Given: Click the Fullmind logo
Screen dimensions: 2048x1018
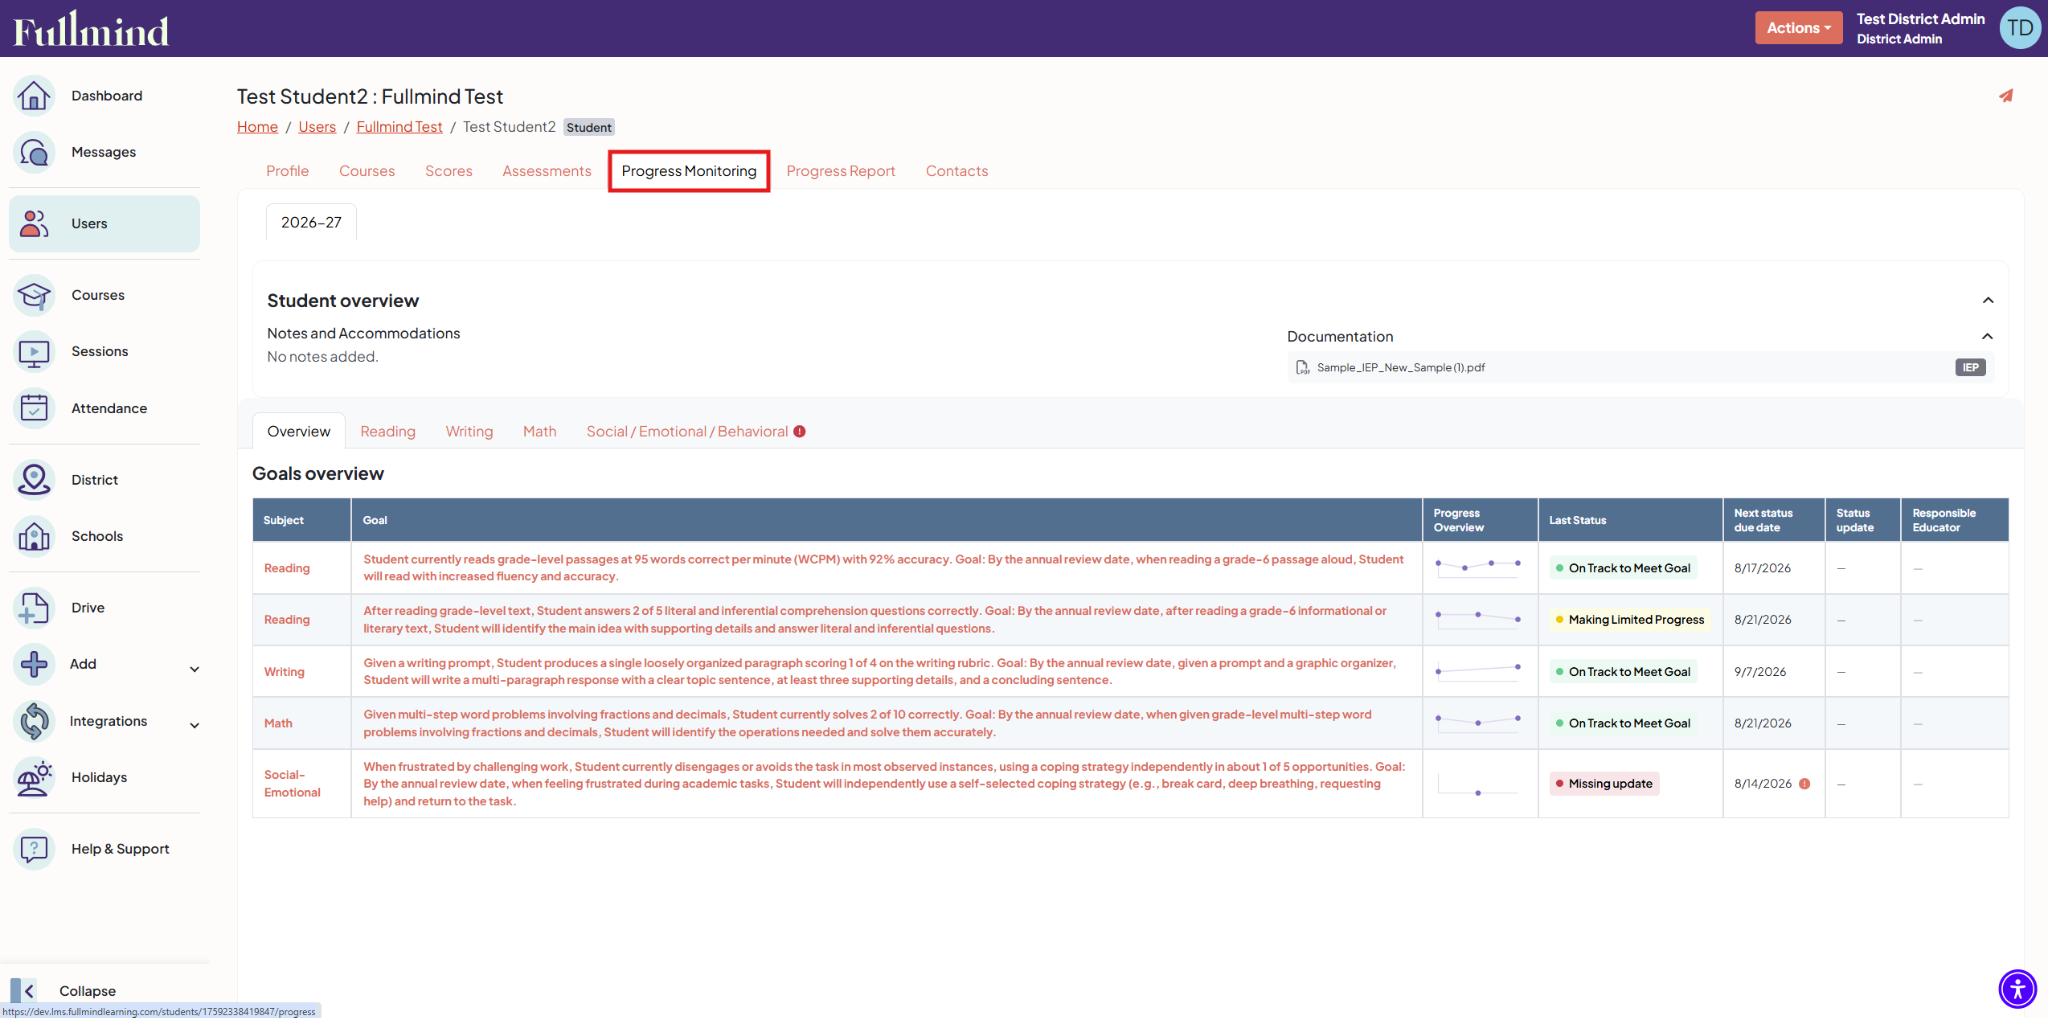Looking at the screenshot, I should 91,30.
